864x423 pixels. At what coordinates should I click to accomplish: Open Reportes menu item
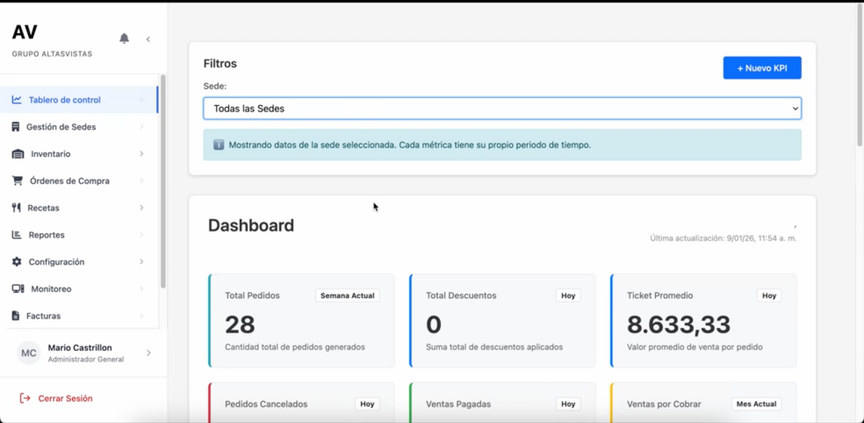79,235
